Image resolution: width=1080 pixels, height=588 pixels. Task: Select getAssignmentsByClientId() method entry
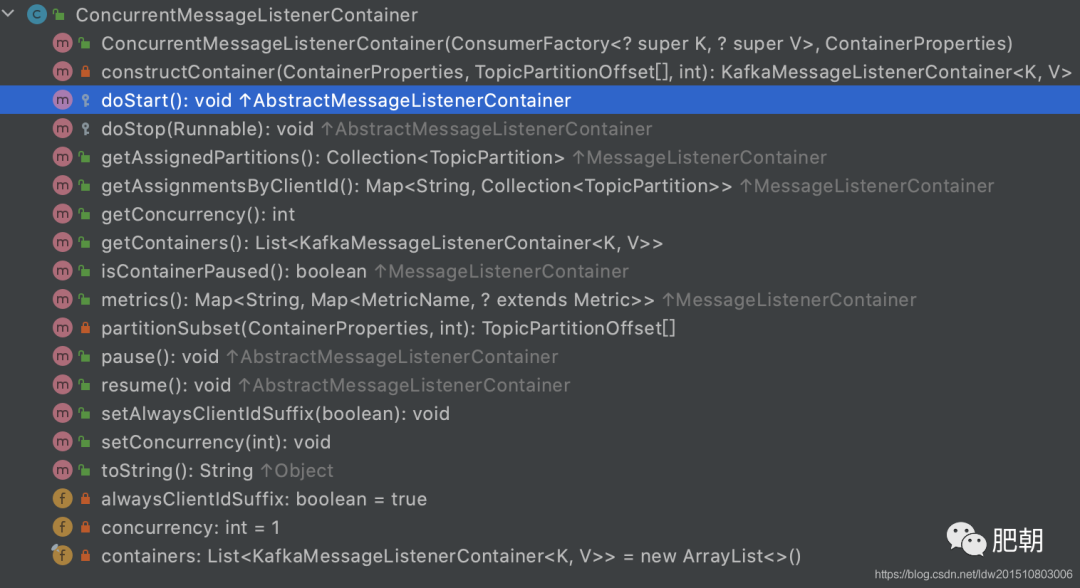click(416, 186)
